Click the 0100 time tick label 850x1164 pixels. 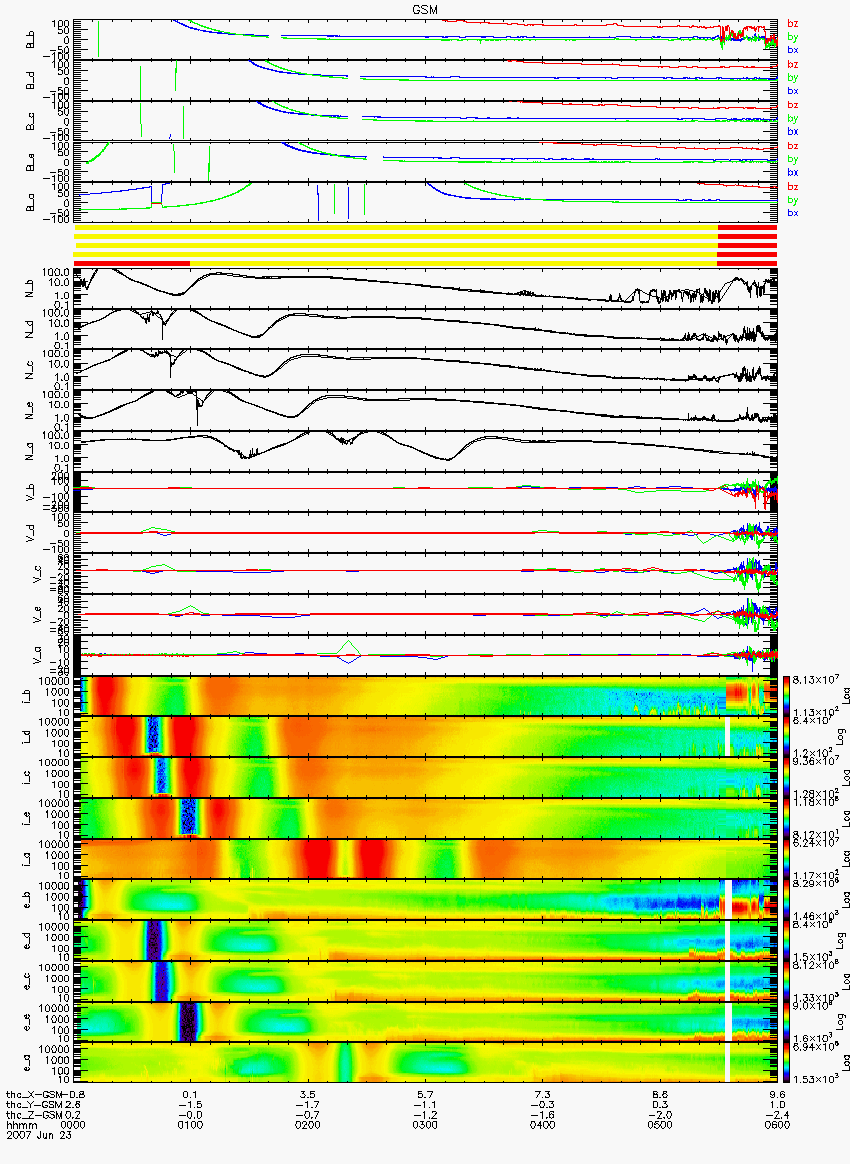[191, 1125]
